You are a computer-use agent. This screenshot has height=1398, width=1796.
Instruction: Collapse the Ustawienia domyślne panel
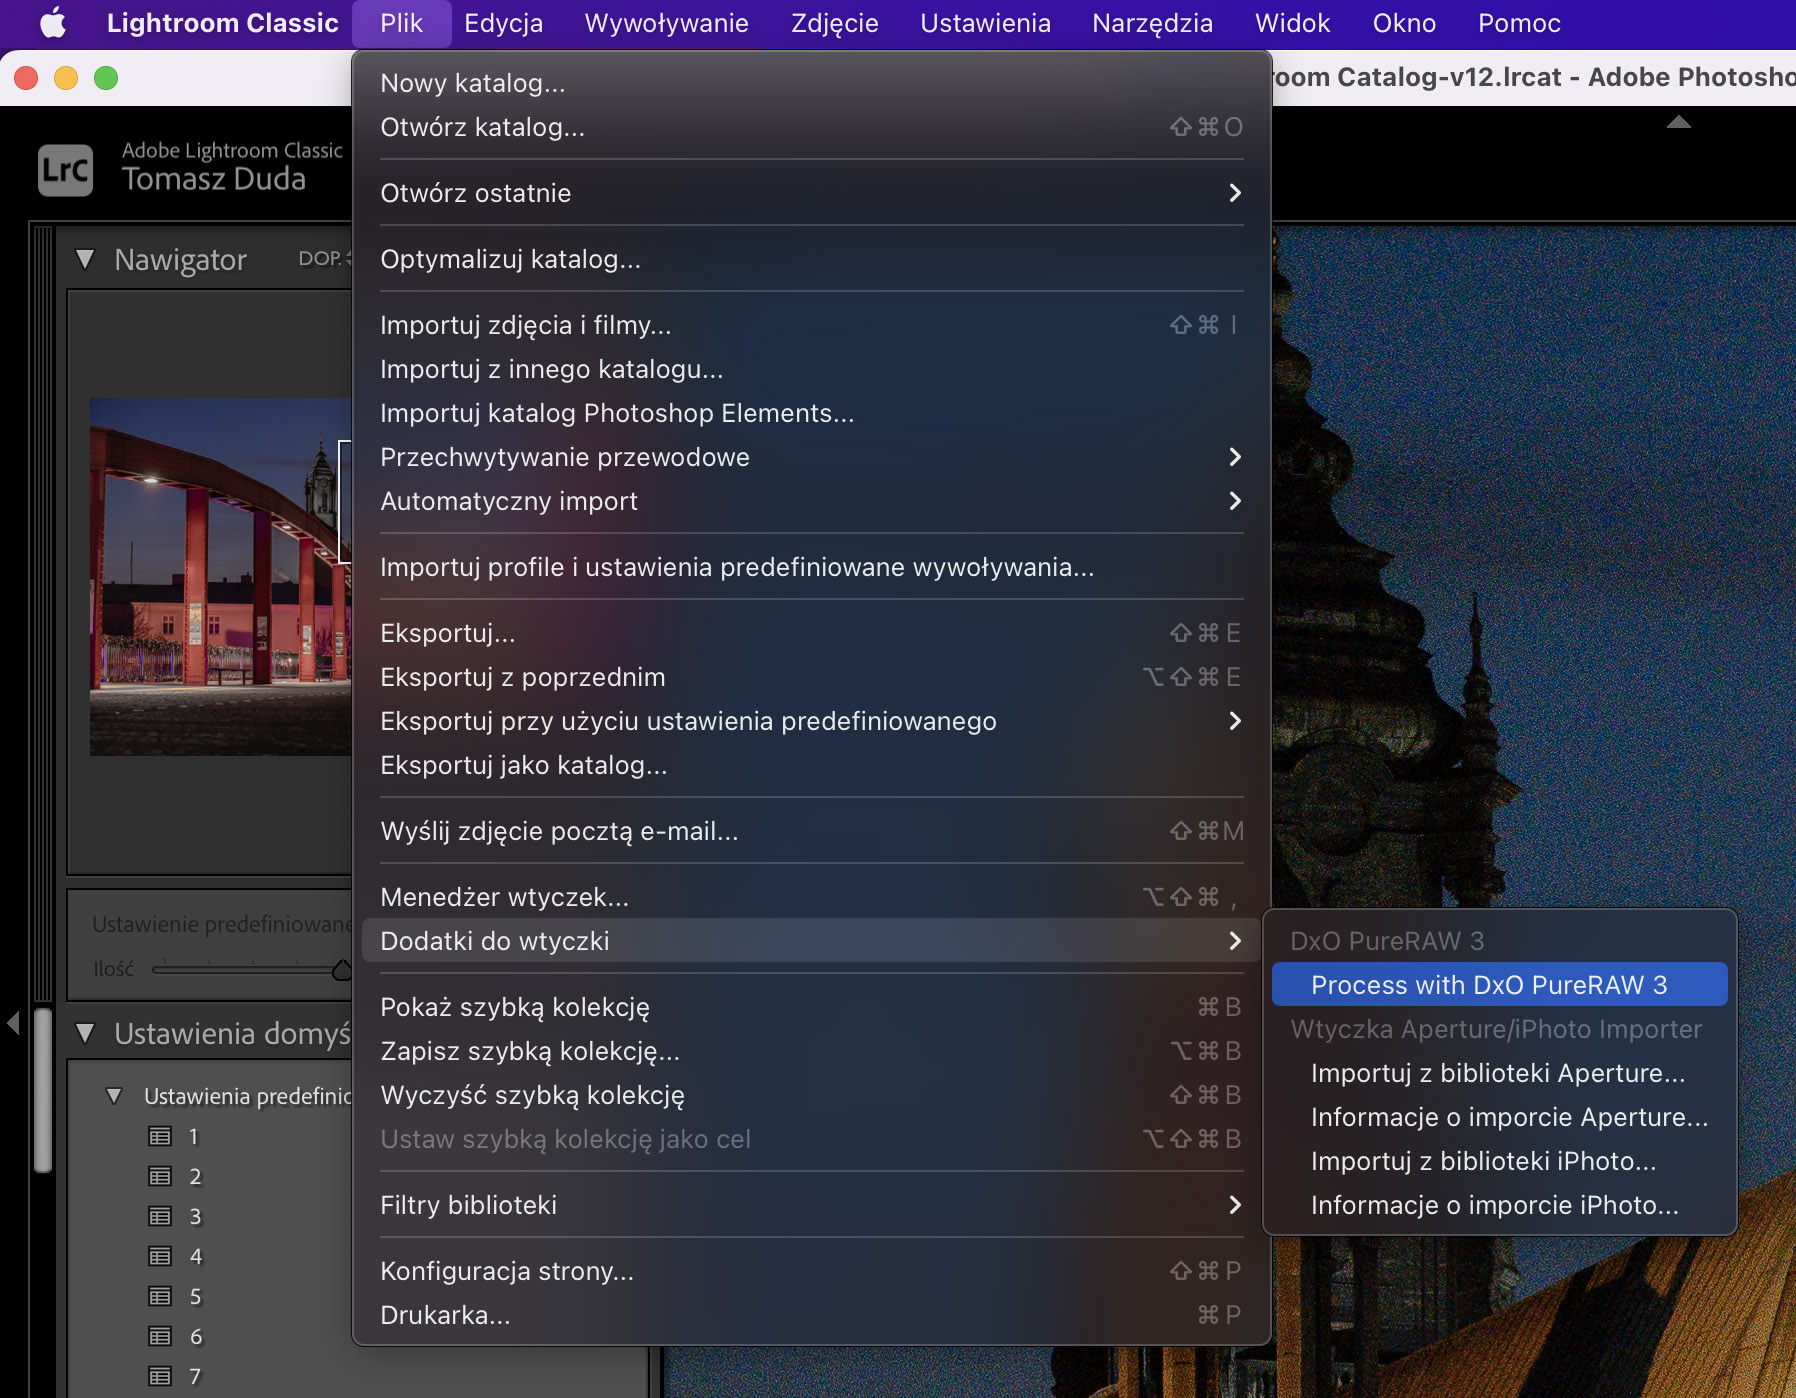tap(85, 1033)
